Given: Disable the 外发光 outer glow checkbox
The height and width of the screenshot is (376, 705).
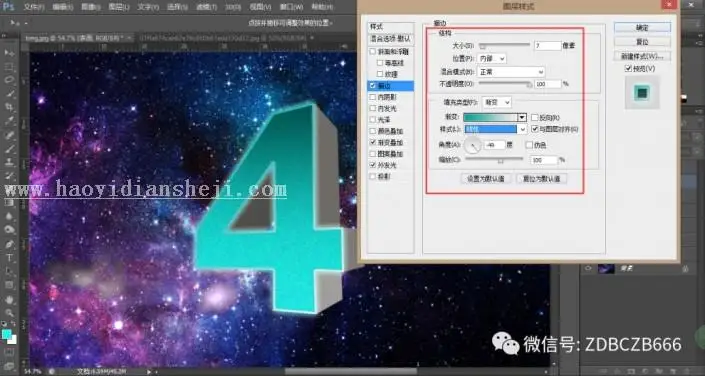Looking at the screenshot, I should point(372,166).
